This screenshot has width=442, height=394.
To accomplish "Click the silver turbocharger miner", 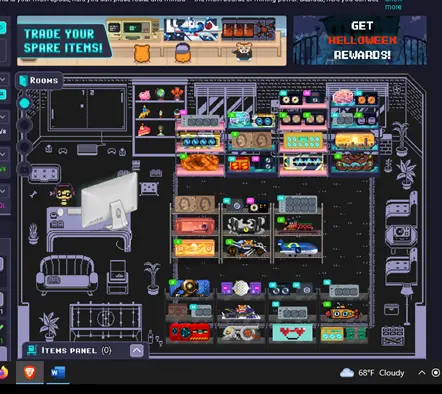I will [241, 333].
